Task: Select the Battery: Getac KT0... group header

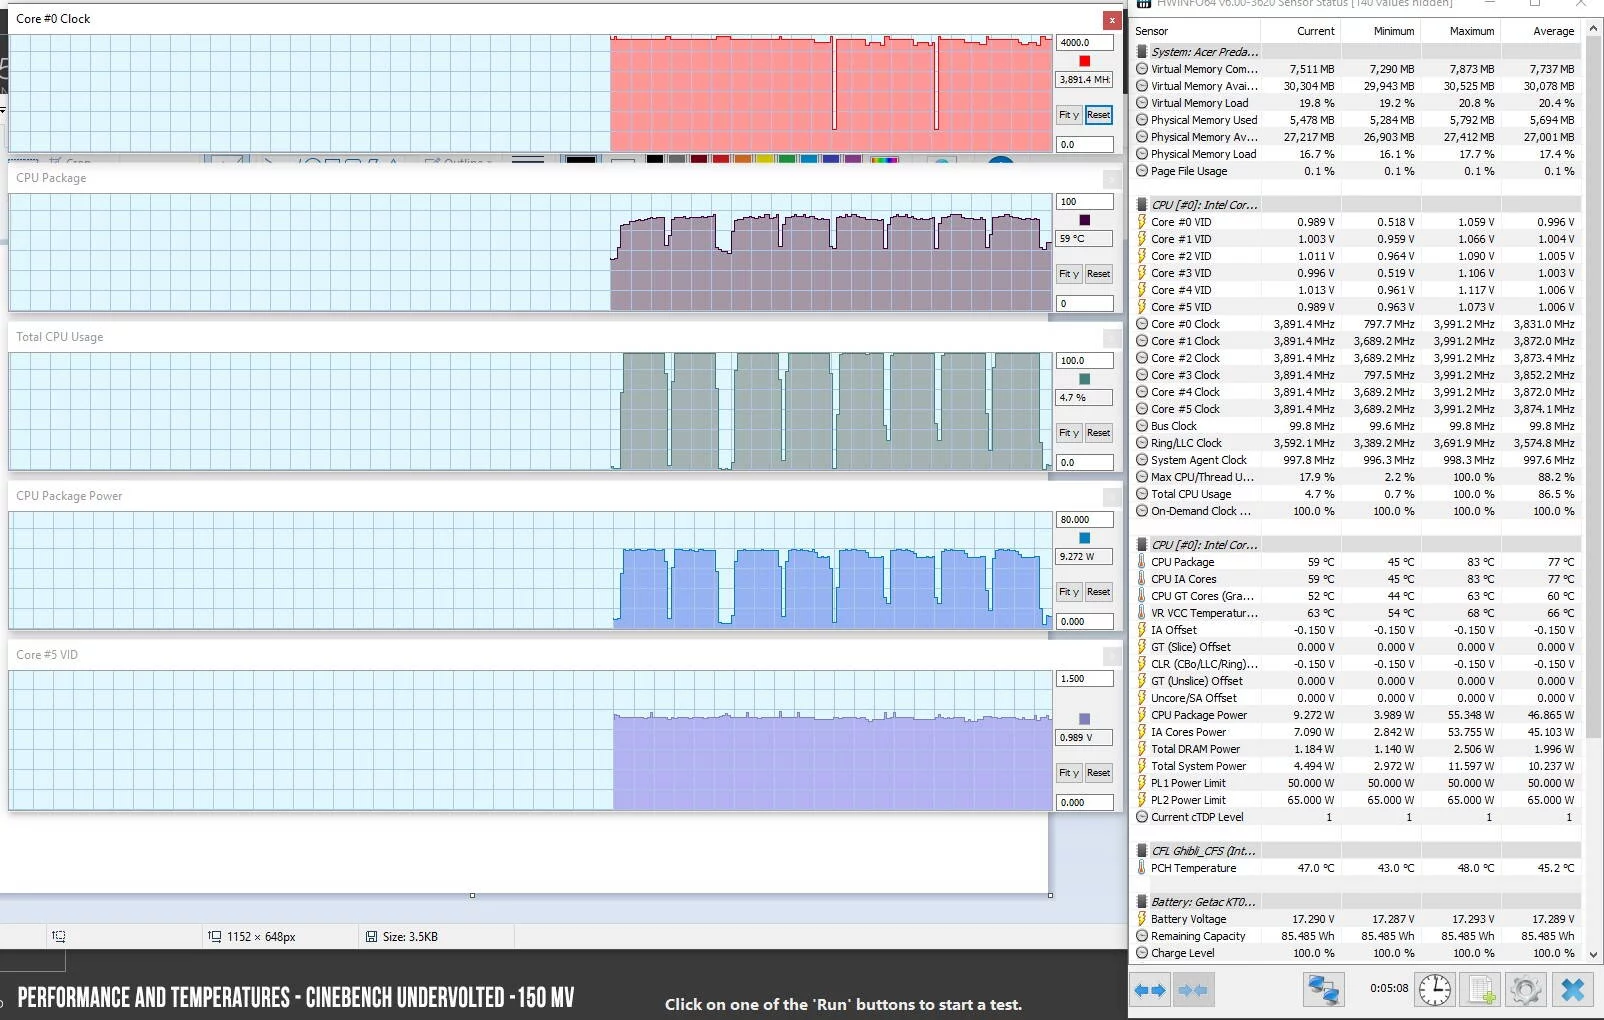Action: (x=1203, y=902)
